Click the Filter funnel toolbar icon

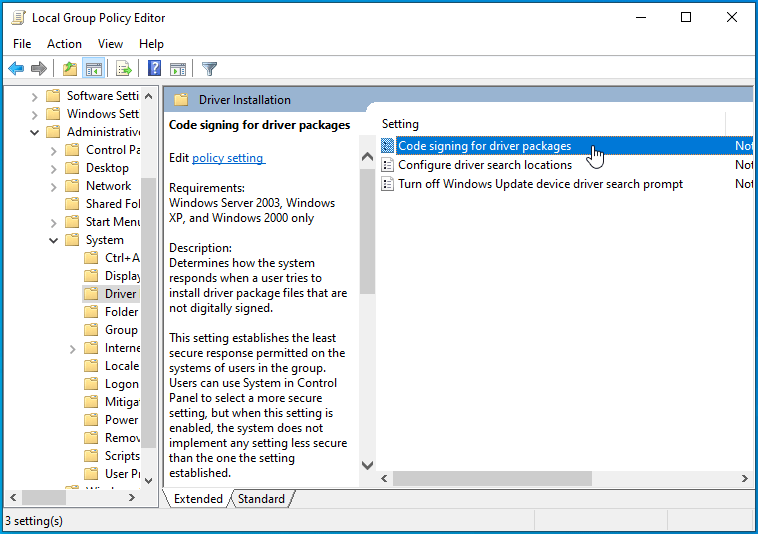[x=209, y=69]
